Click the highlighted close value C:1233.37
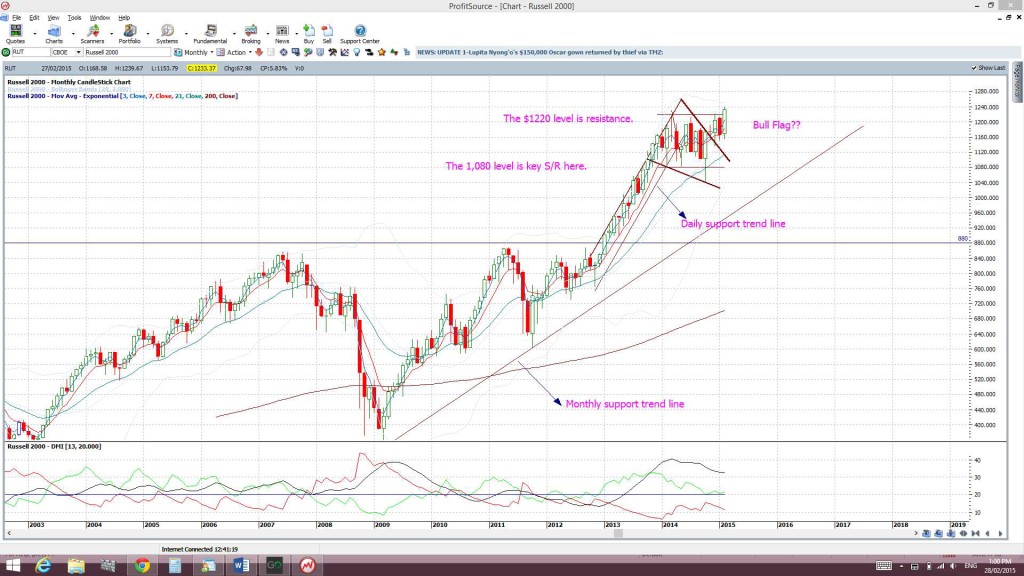This screenshot has width=1024, height=576. click(201, 68)
